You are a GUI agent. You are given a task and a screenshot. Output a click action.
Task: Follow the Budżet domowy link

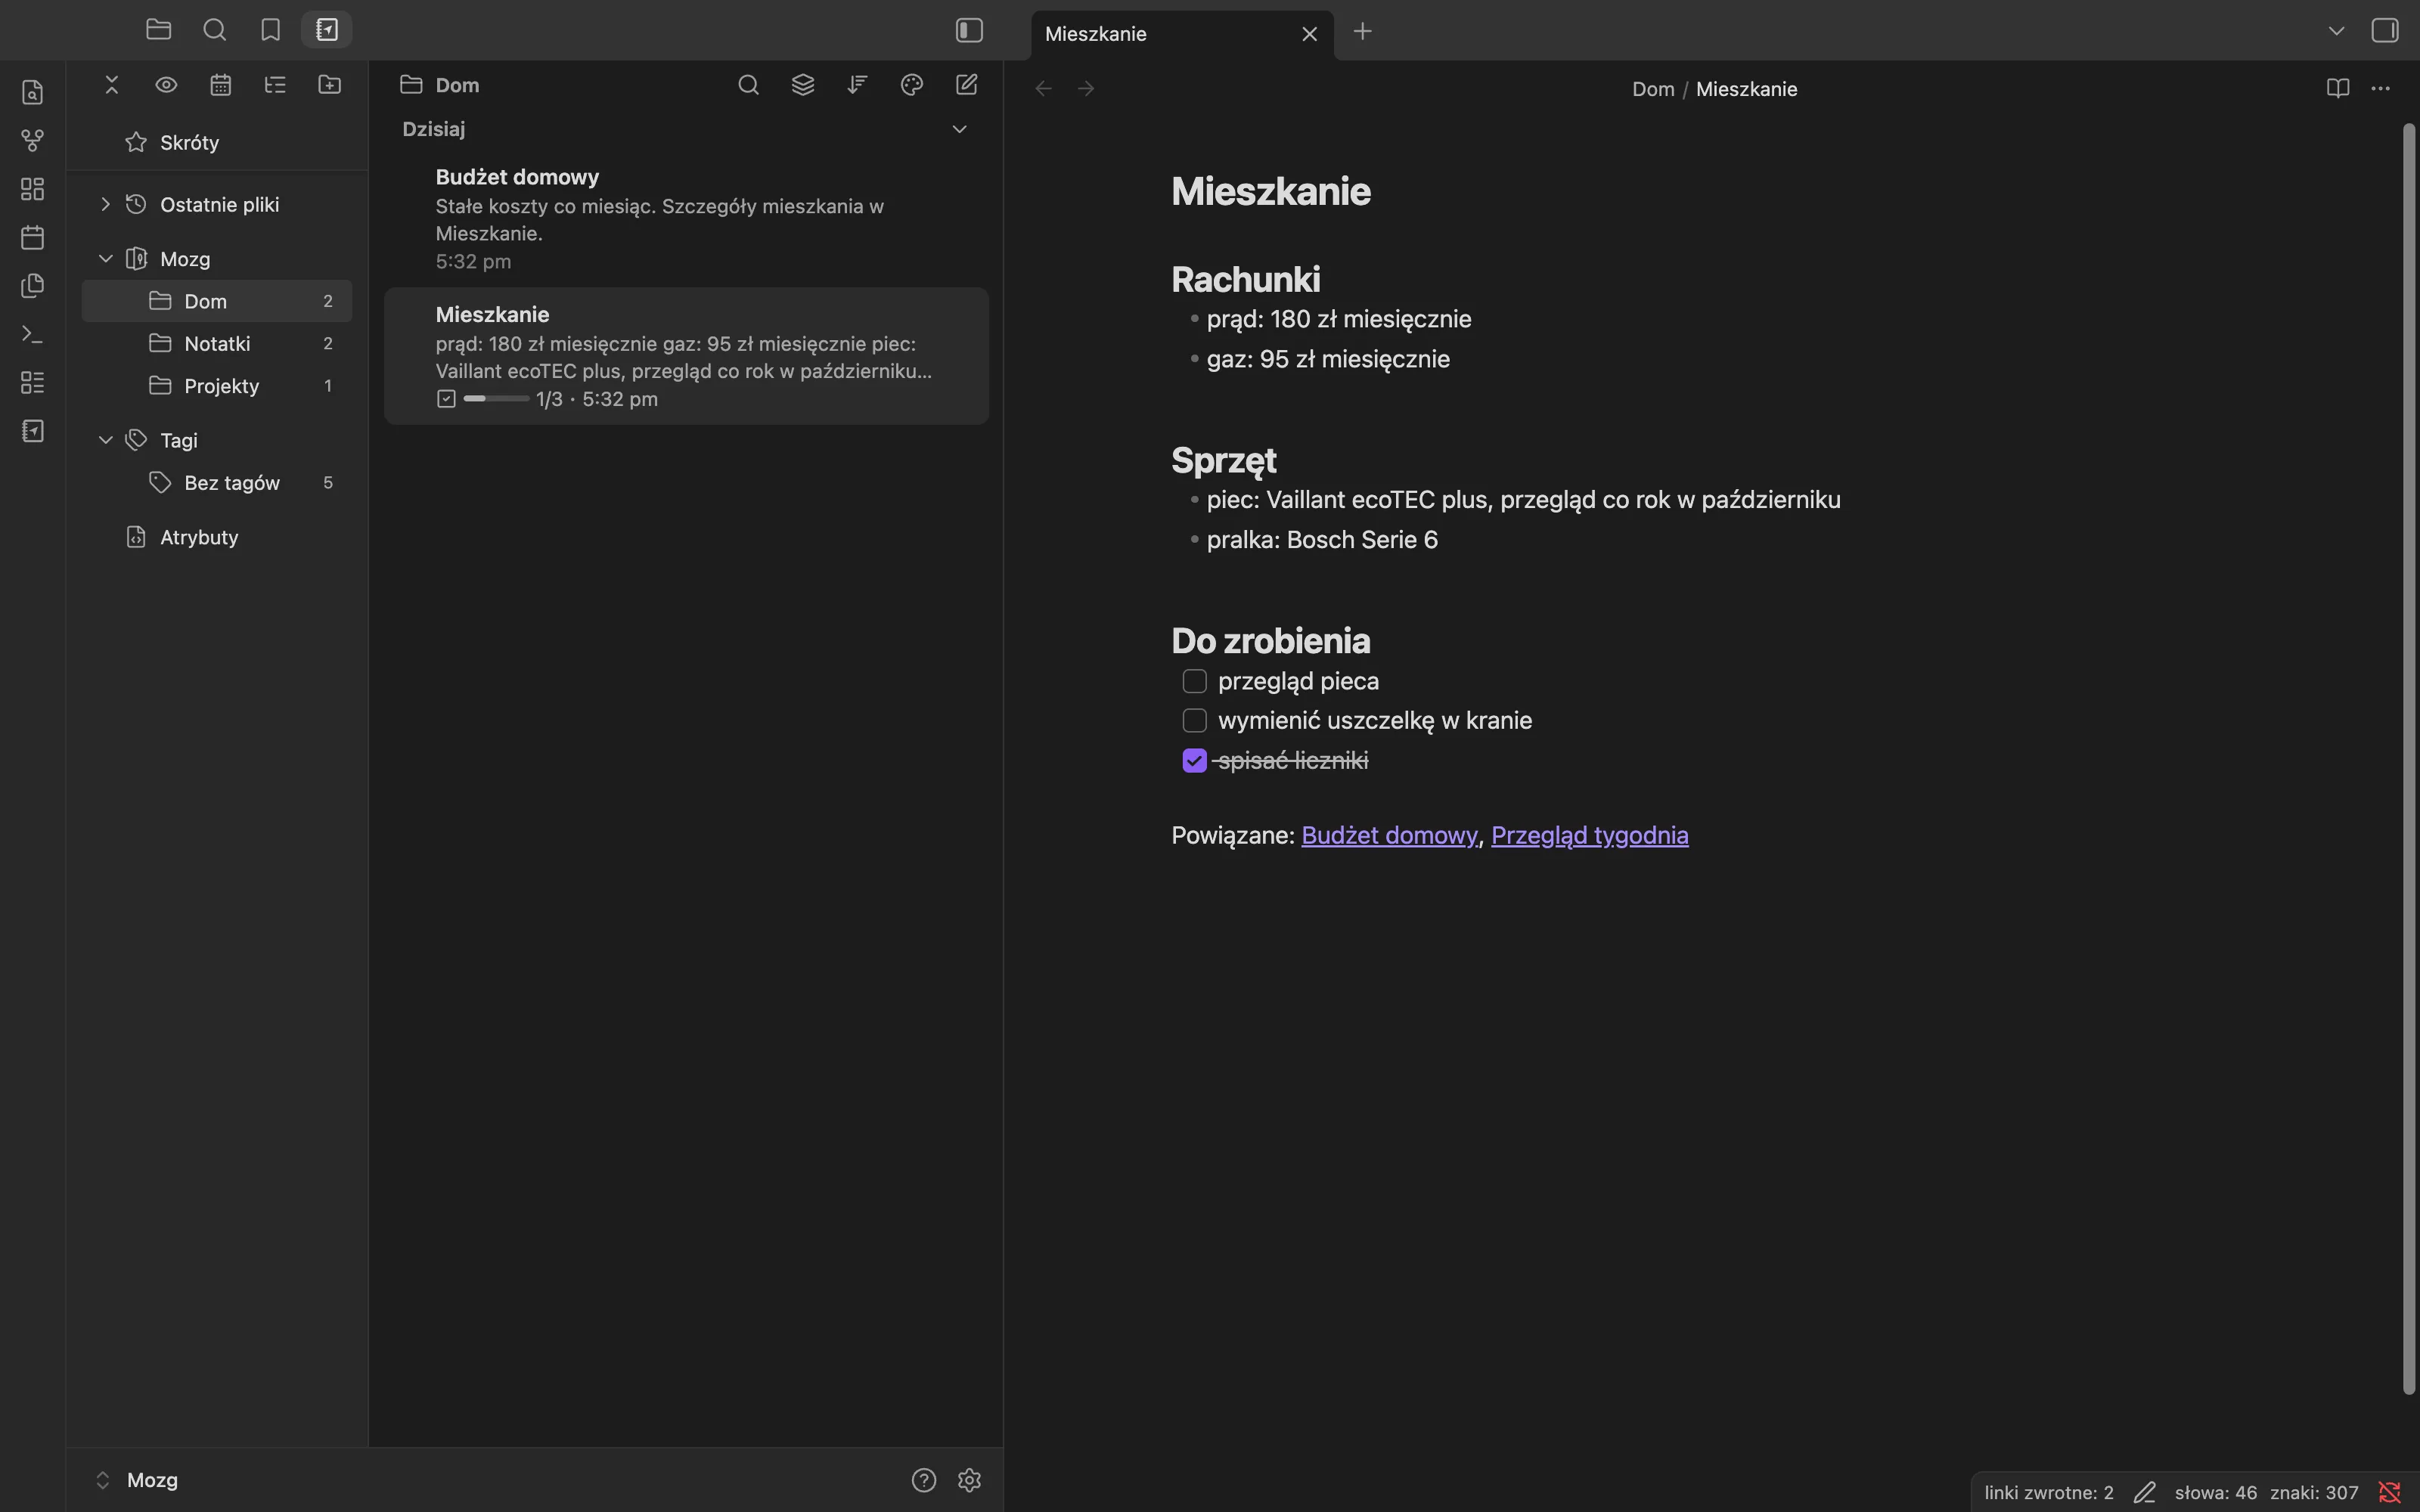tap(1389, 835)
